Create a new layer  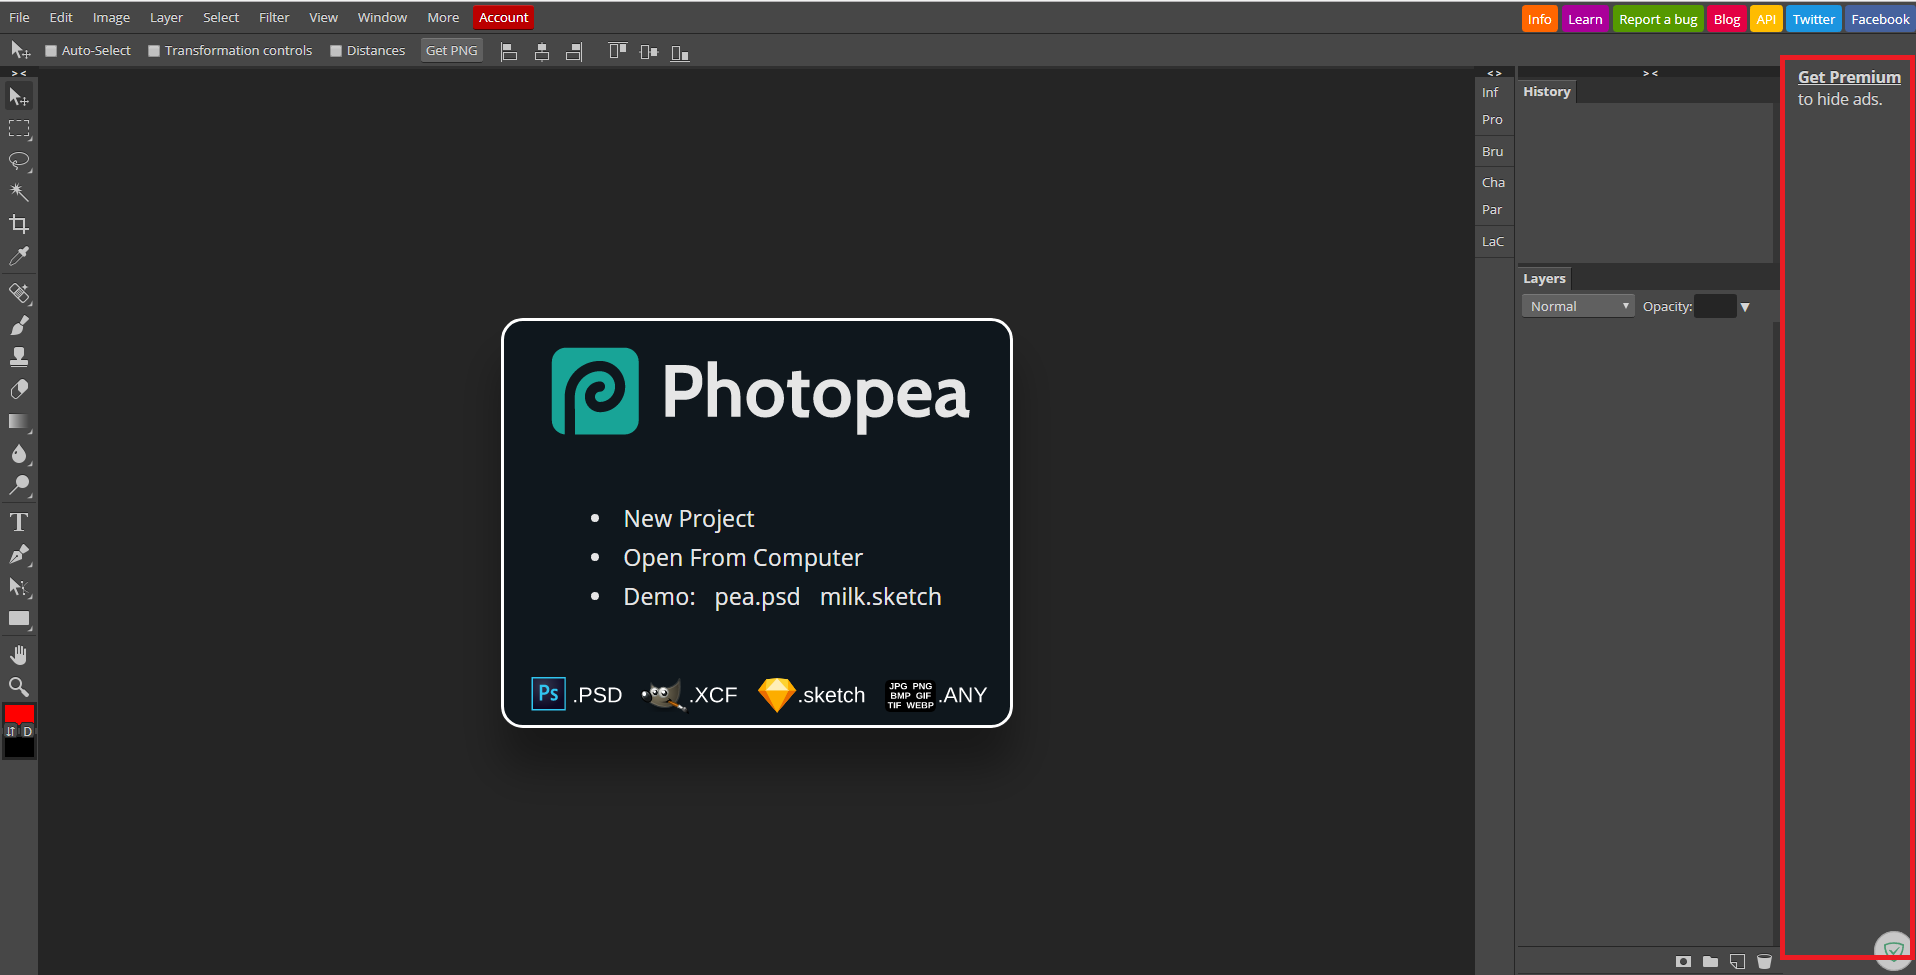coord(1736,961)
